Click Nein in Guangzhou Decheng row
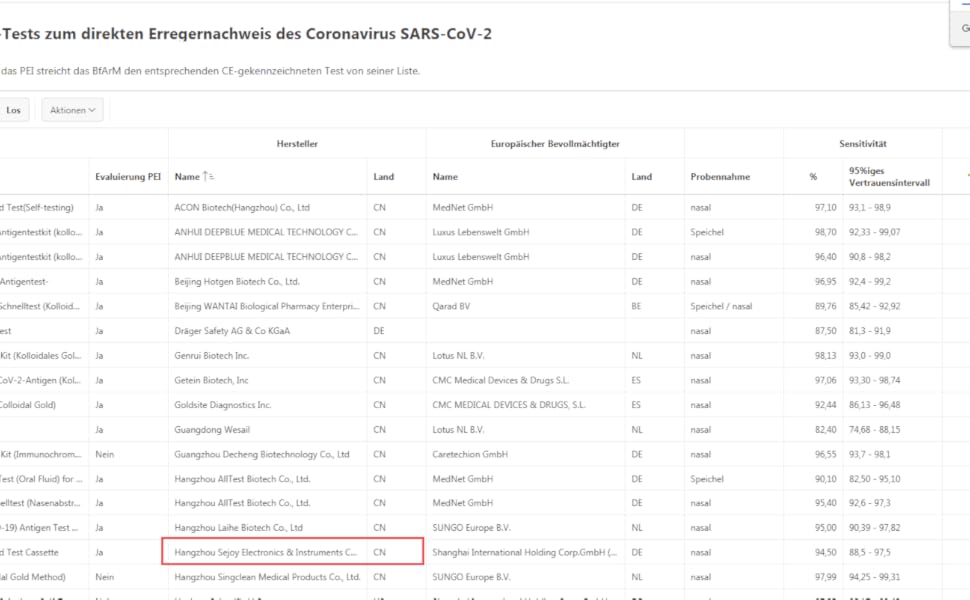Screen dimensions: 970x600 coord(105,455)
